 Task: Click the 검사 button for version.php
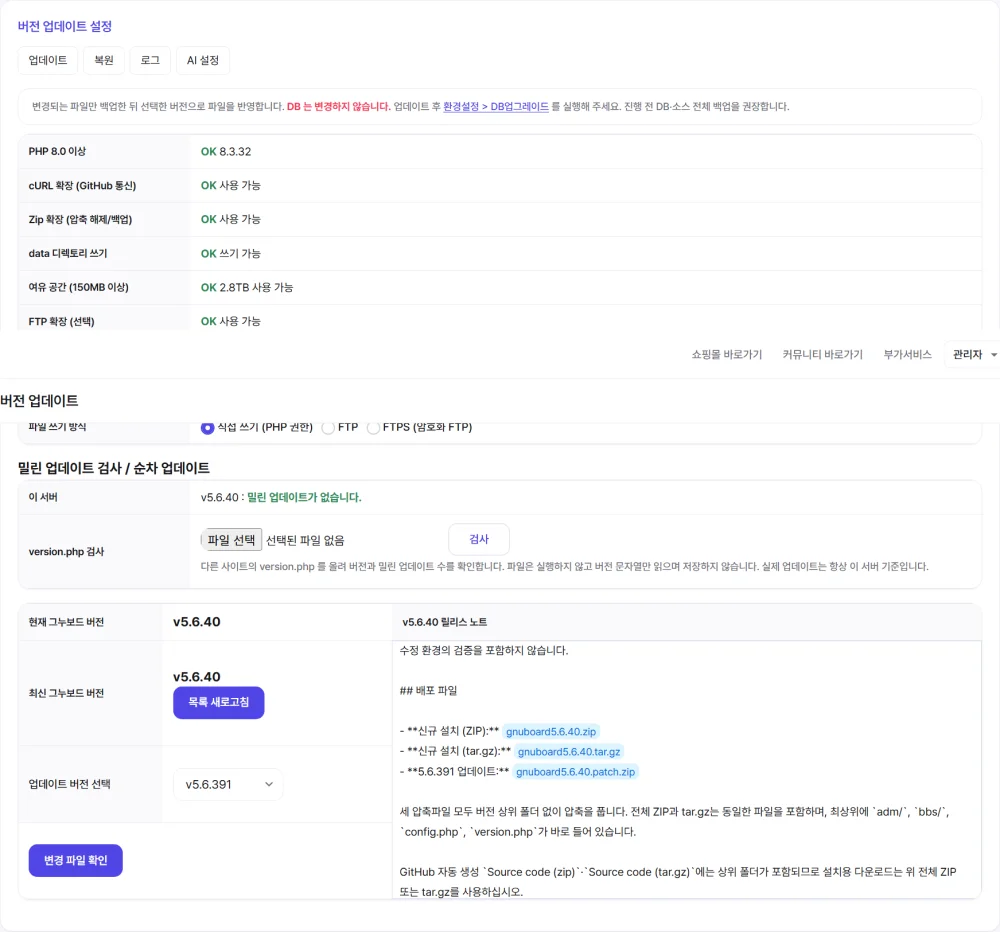tap(479, 540)
